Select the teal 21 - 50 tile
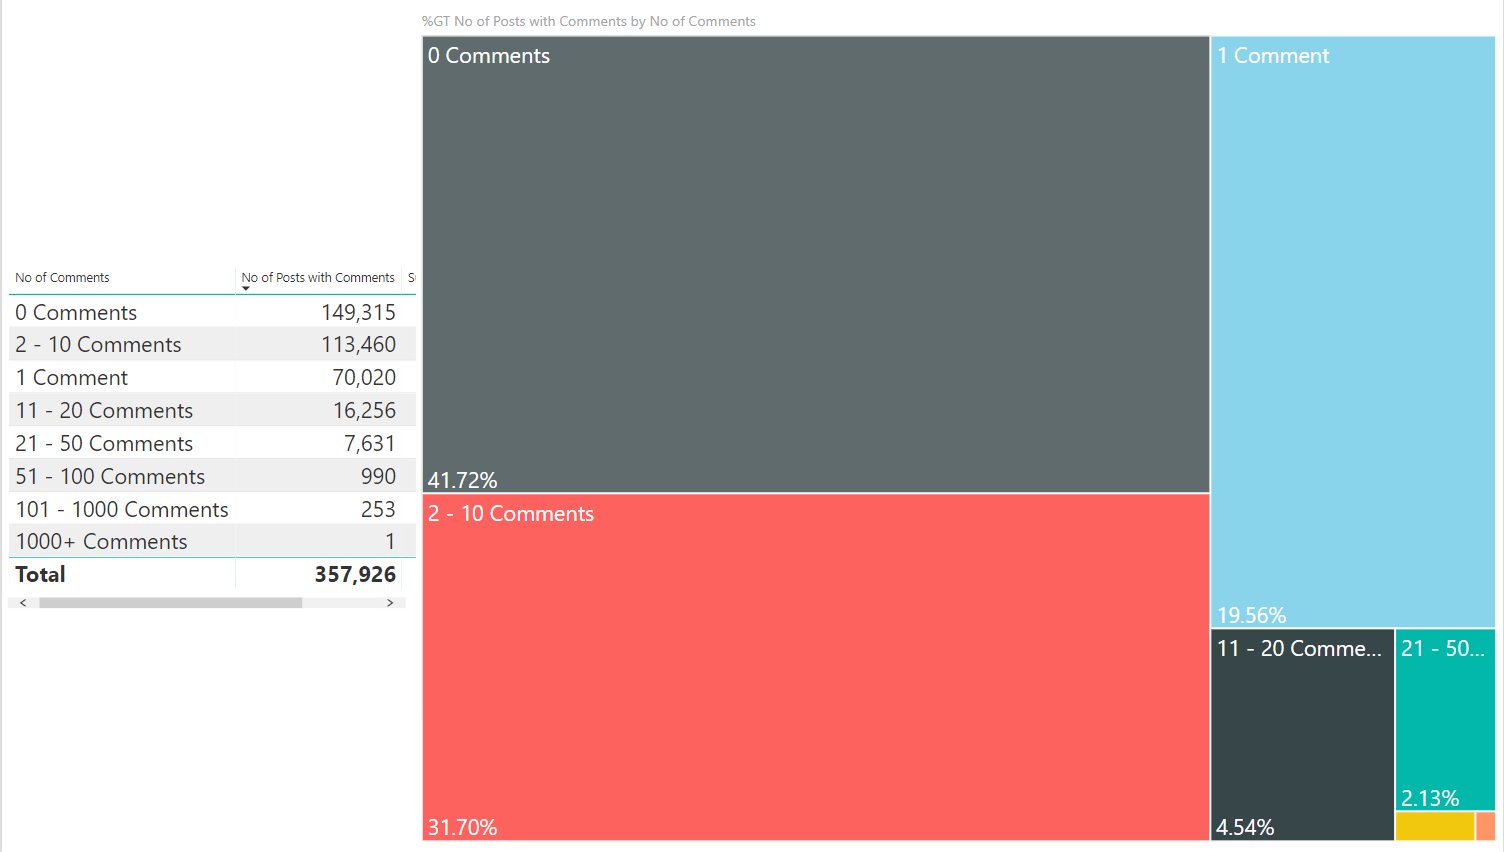Screen dimensions: 1504x852 coord(1445,720)
